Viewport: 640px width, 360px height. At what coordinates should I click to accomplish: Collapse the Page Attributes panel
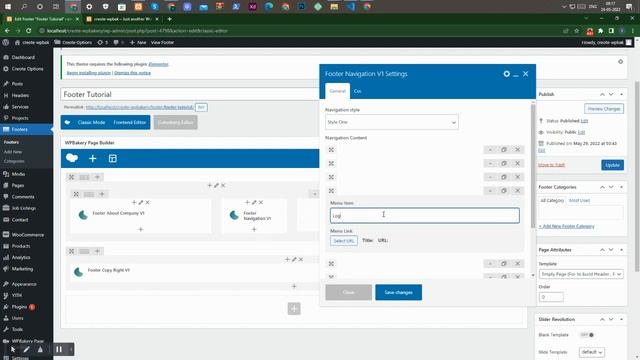coord(621,250)
